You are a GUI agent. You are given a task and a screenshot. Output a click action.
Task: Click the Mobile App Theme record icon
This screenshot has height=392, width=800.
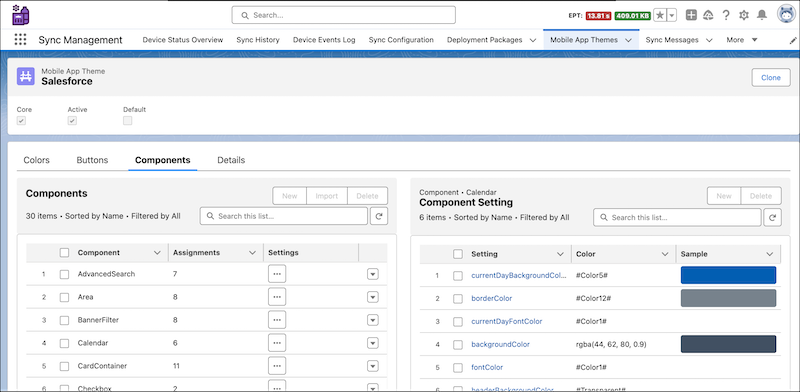coord(26,76)
